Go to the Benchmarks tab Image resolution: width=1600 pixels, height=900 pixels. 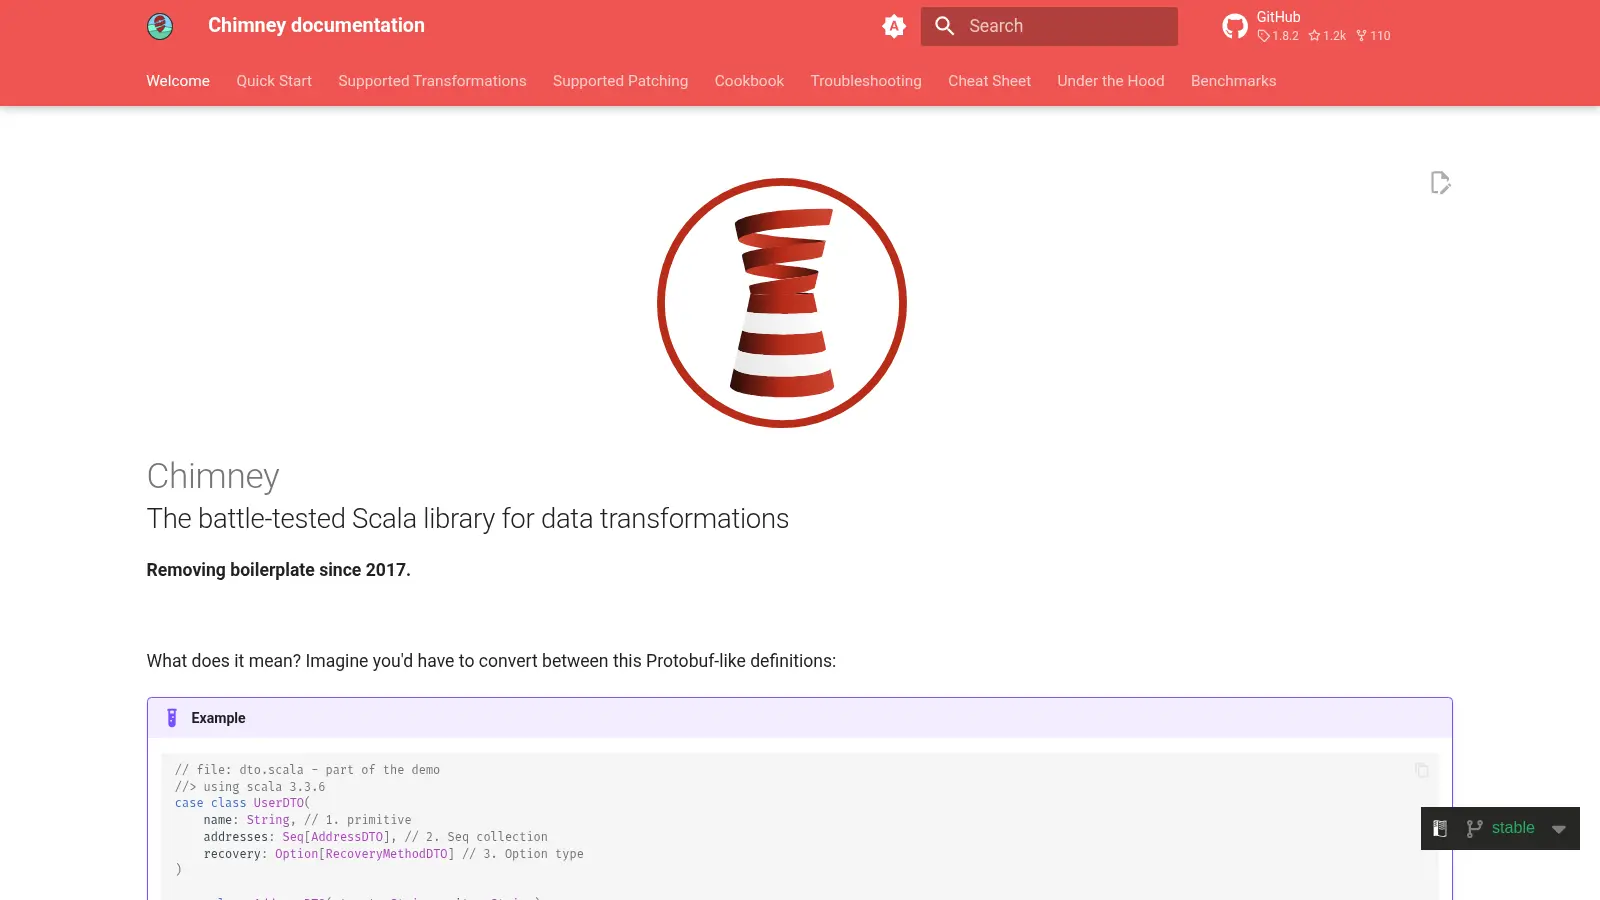coord(1233,81)
